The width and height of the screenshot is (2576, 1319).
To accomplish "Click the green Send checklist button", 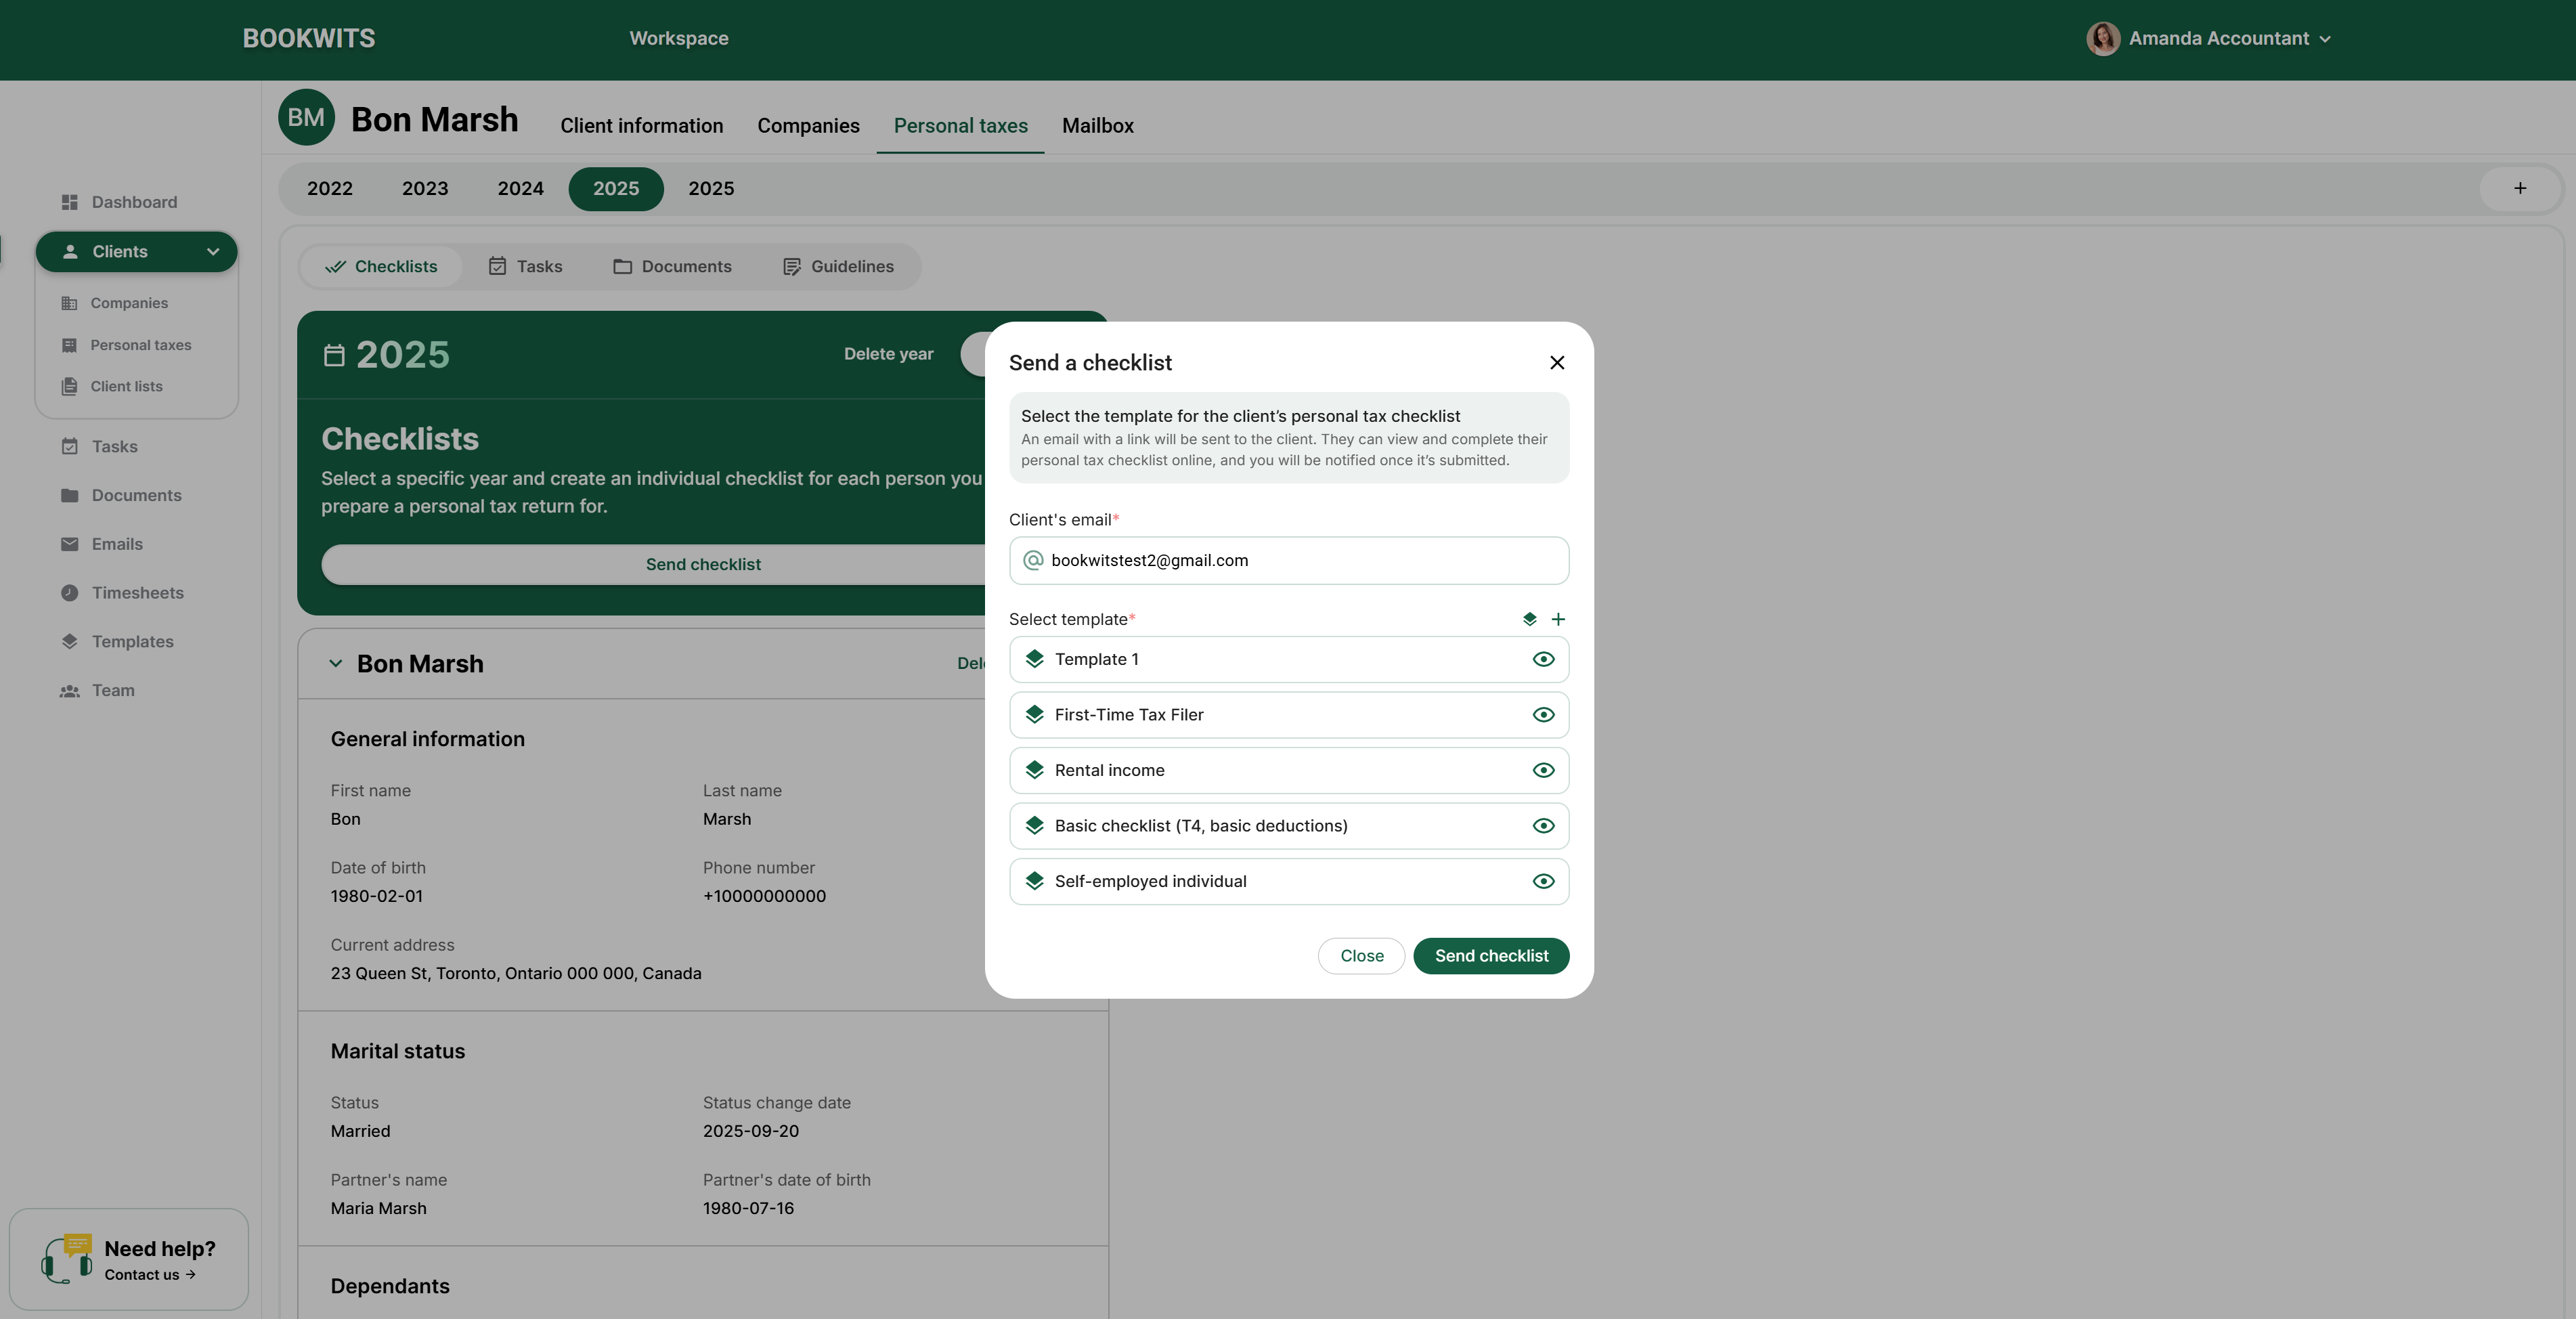I will coord(1490,956).
